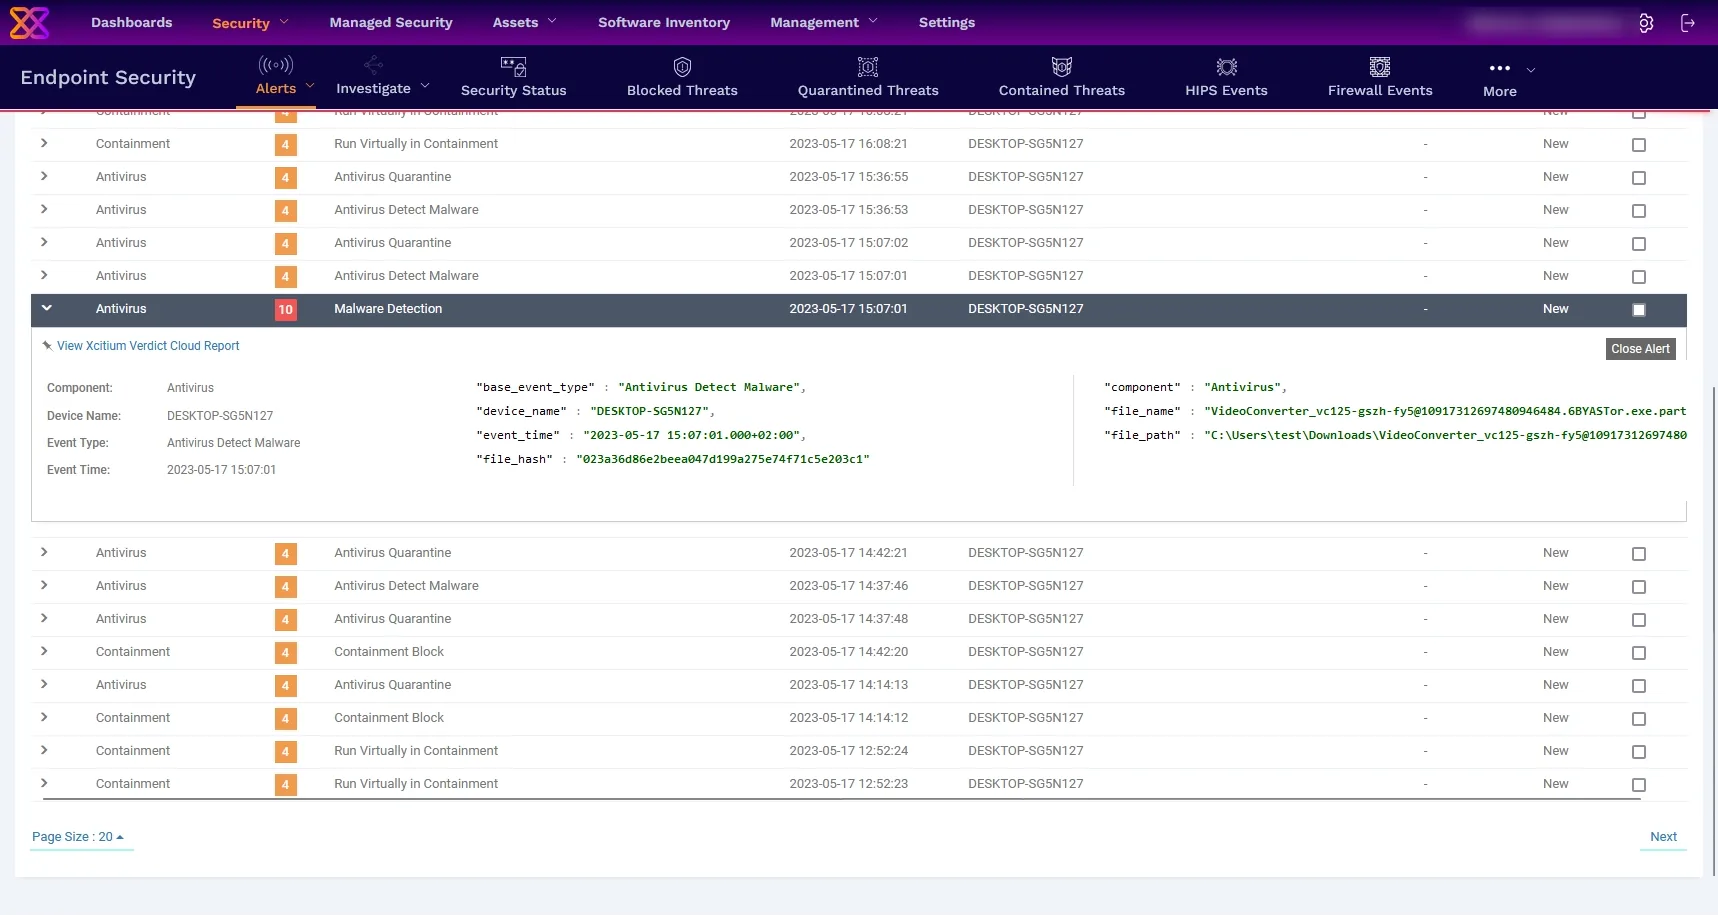Open Investigate menu icon
1718x915 pixels.
pos(373,66)
